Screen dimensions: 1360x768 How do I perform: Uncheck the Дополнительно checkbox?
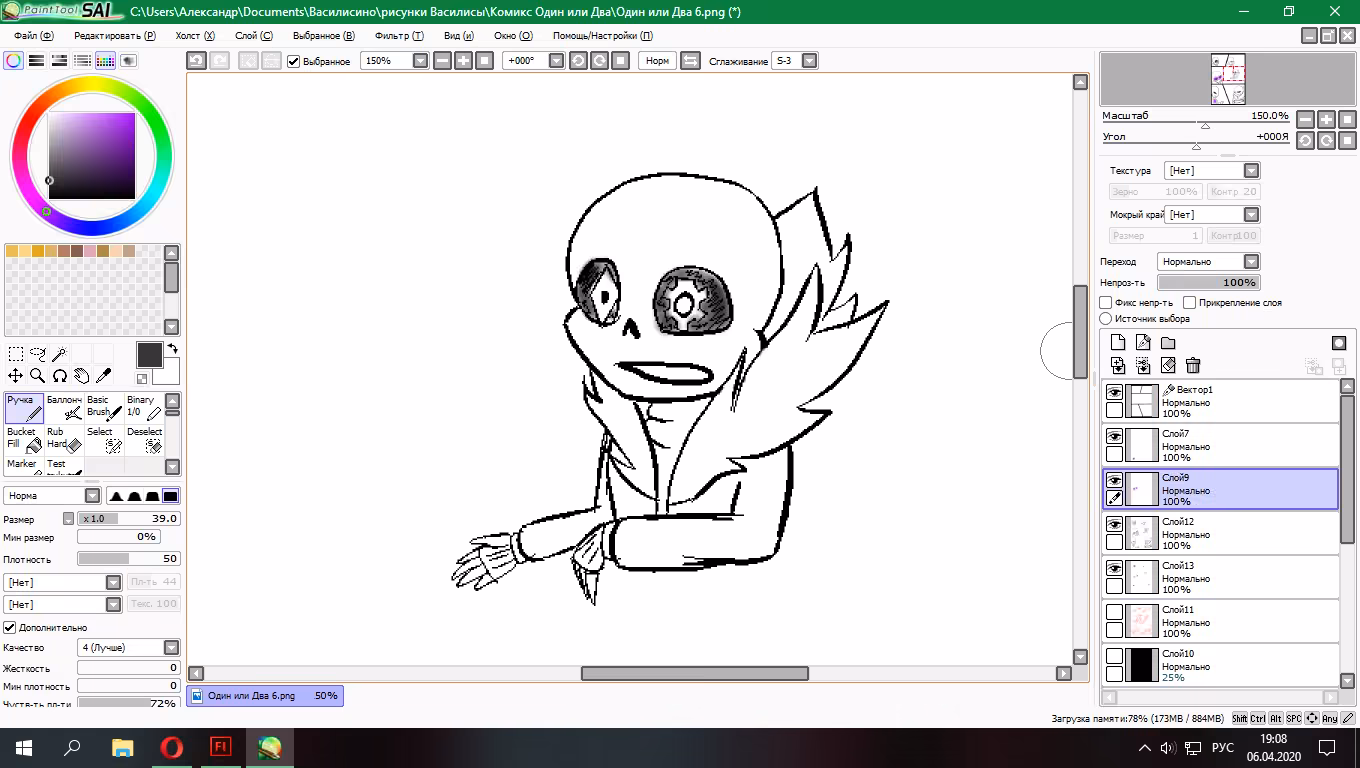[x=10, y=627]
